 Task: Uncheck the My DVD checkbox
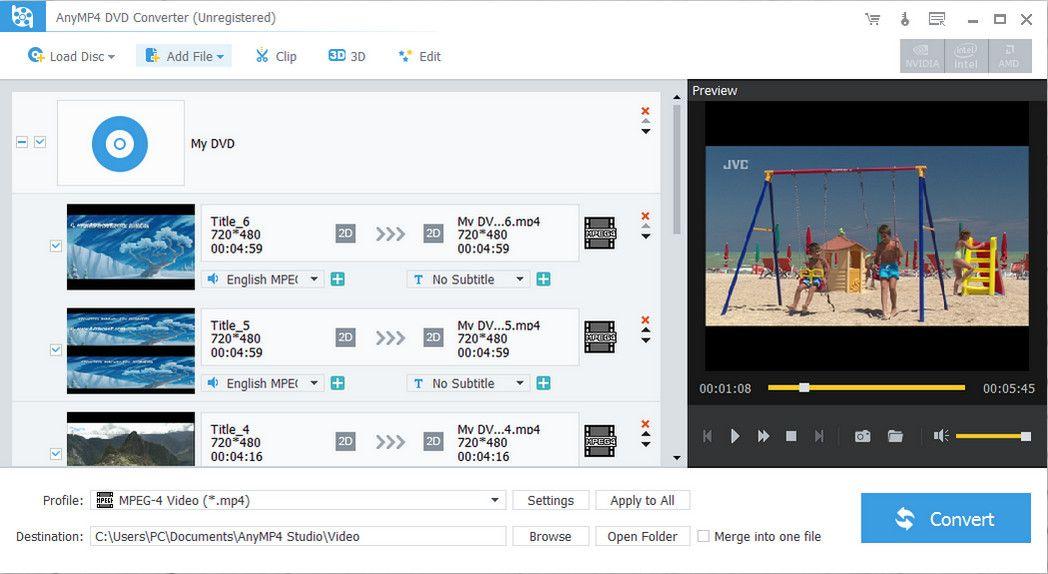click(40, 143)
